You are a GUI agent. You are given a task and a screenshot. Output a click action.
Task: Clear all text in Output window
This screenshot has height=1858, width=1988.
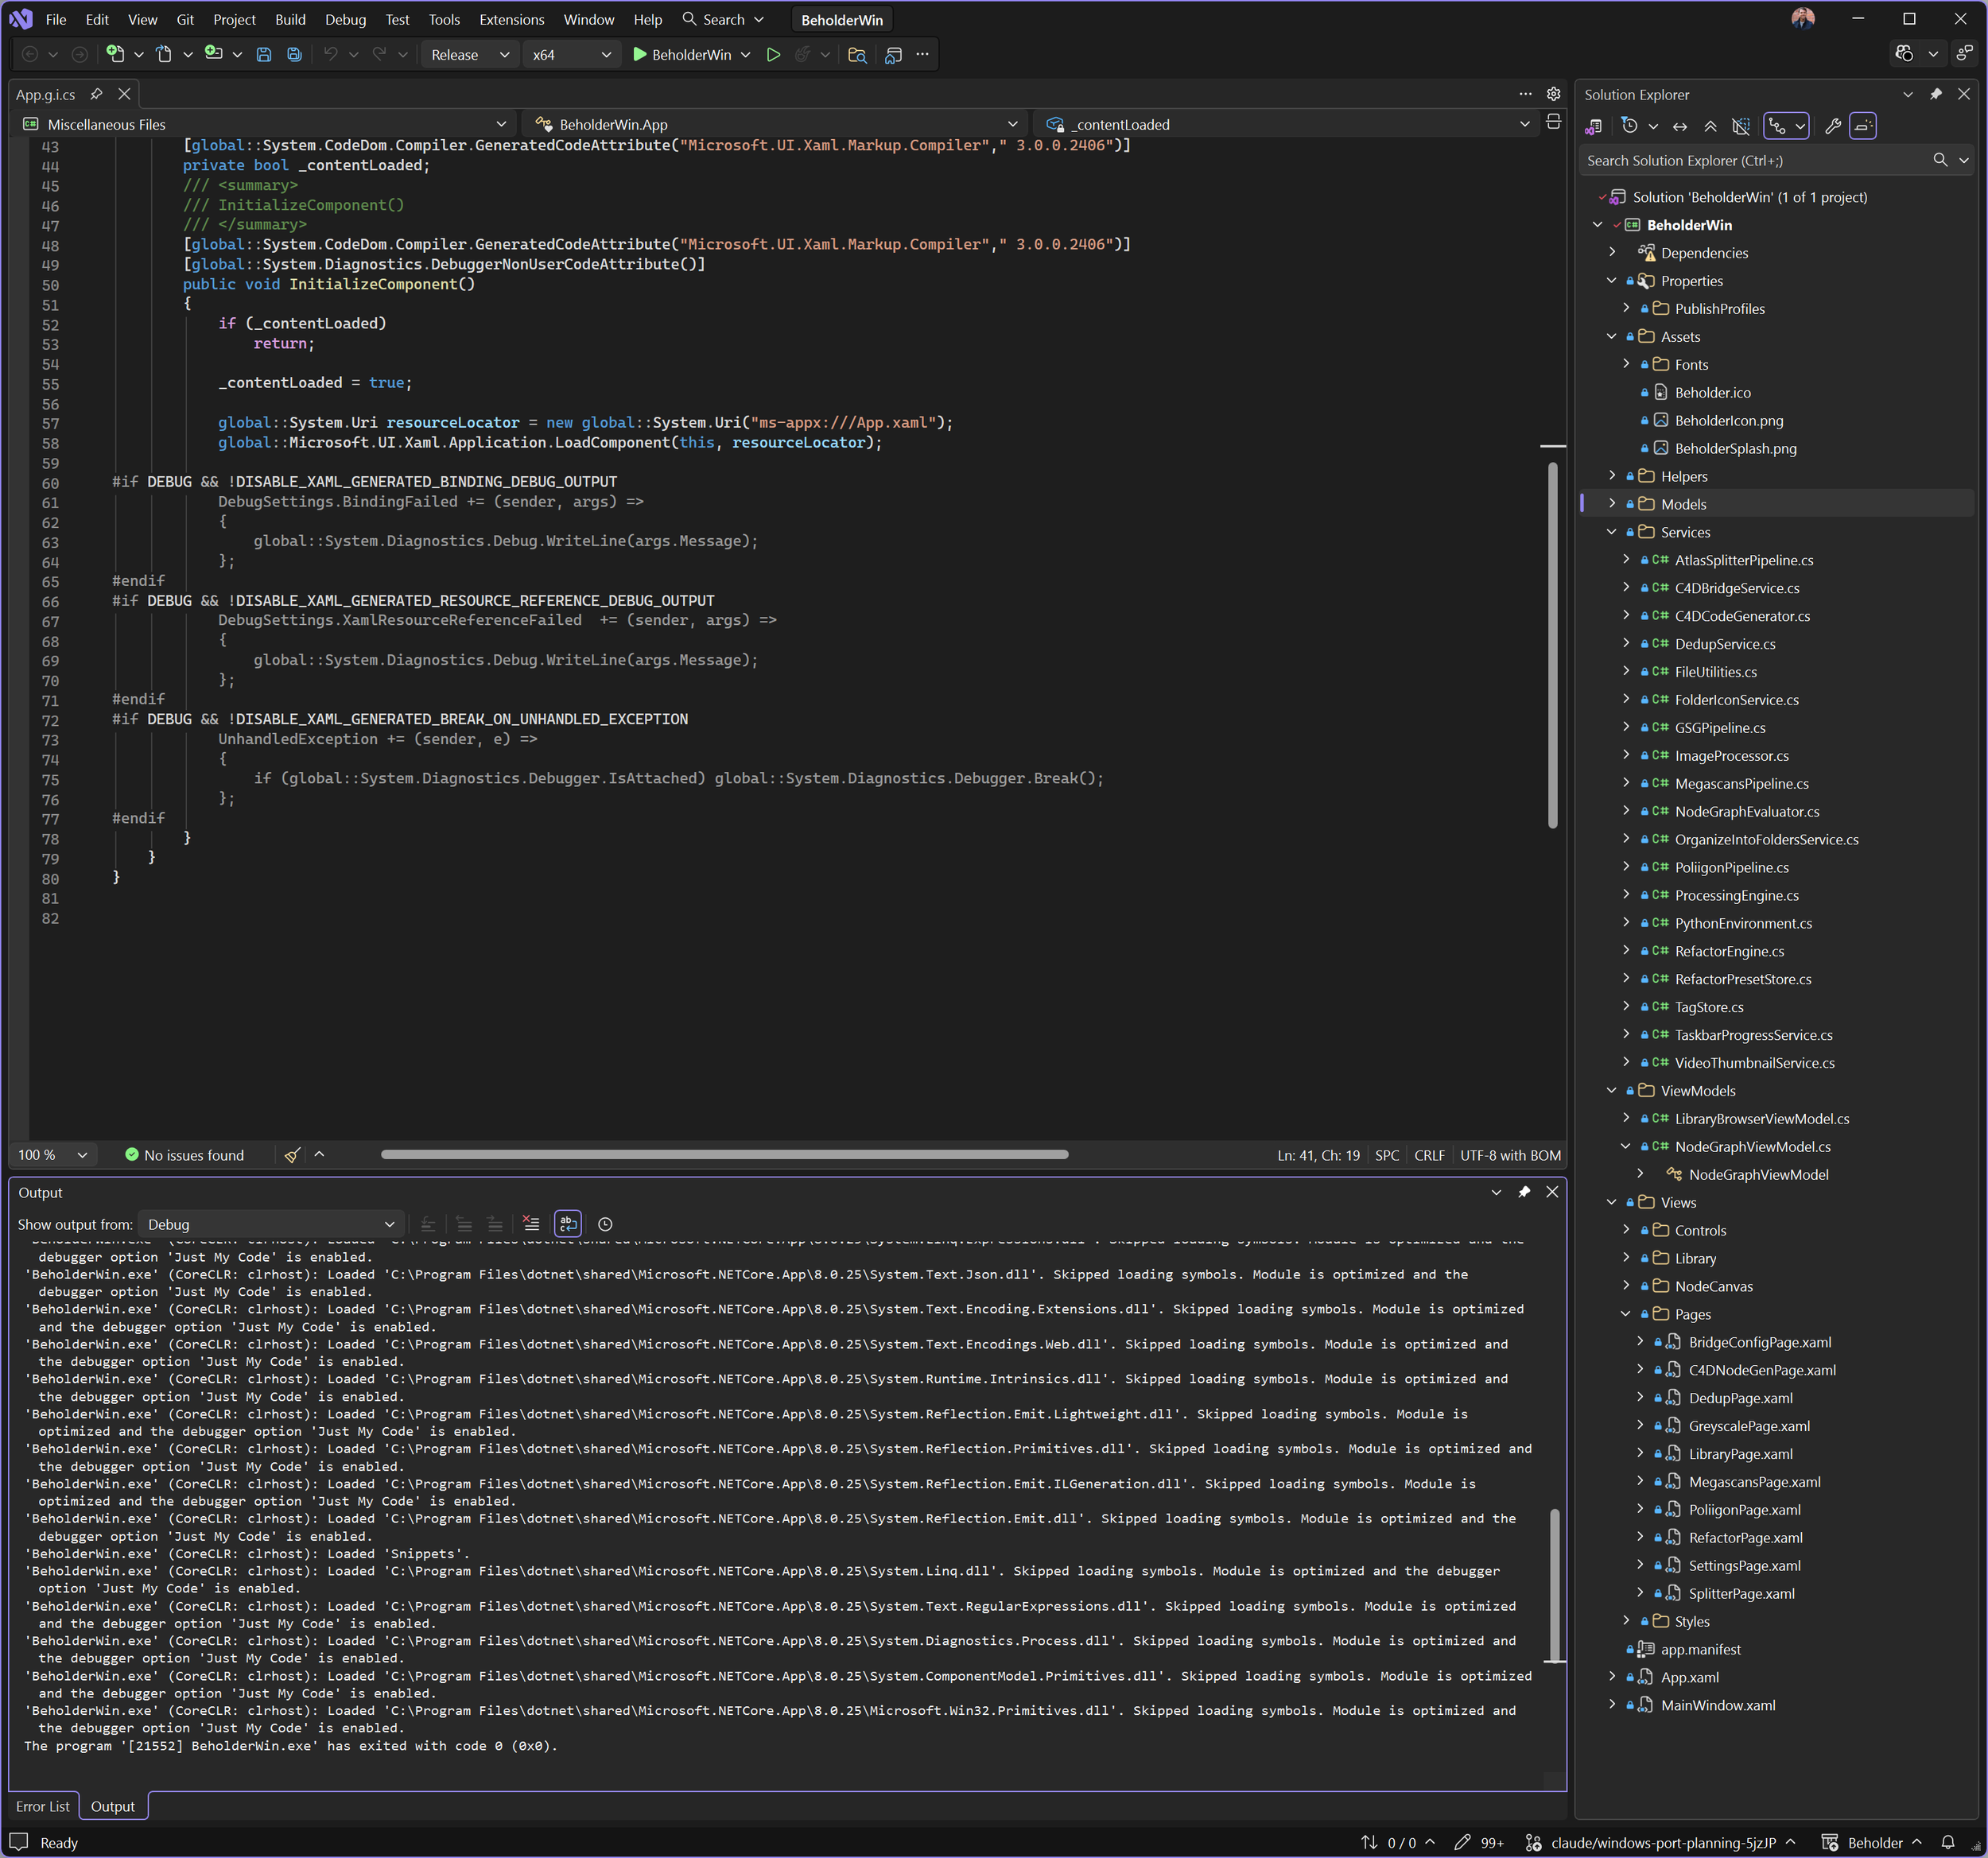click(x=531, y=1224)
